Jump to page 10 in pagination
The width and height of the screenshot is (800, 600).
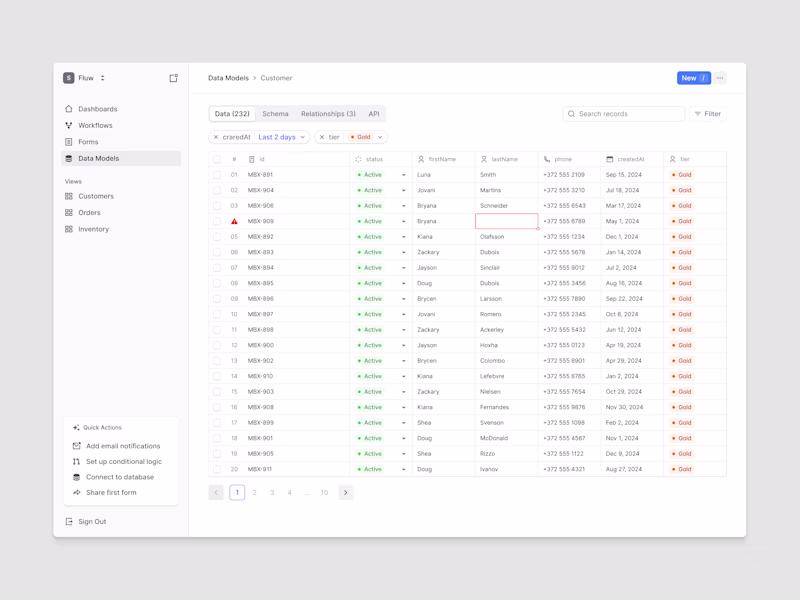point(324,492)
